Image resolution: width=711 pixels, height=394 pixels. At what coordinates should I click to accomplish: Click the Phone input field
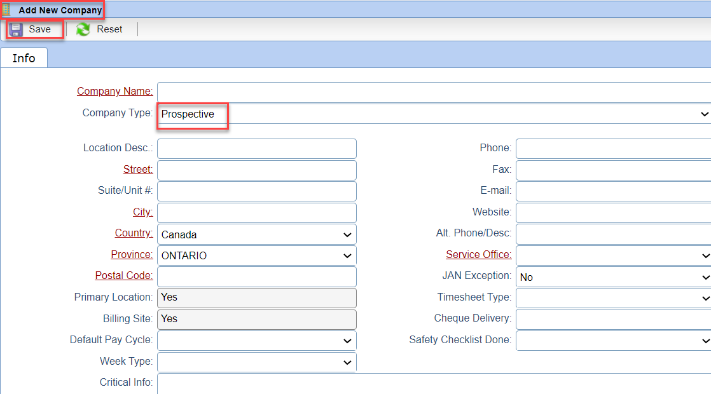pyautogui.click(x=614, y=149)
